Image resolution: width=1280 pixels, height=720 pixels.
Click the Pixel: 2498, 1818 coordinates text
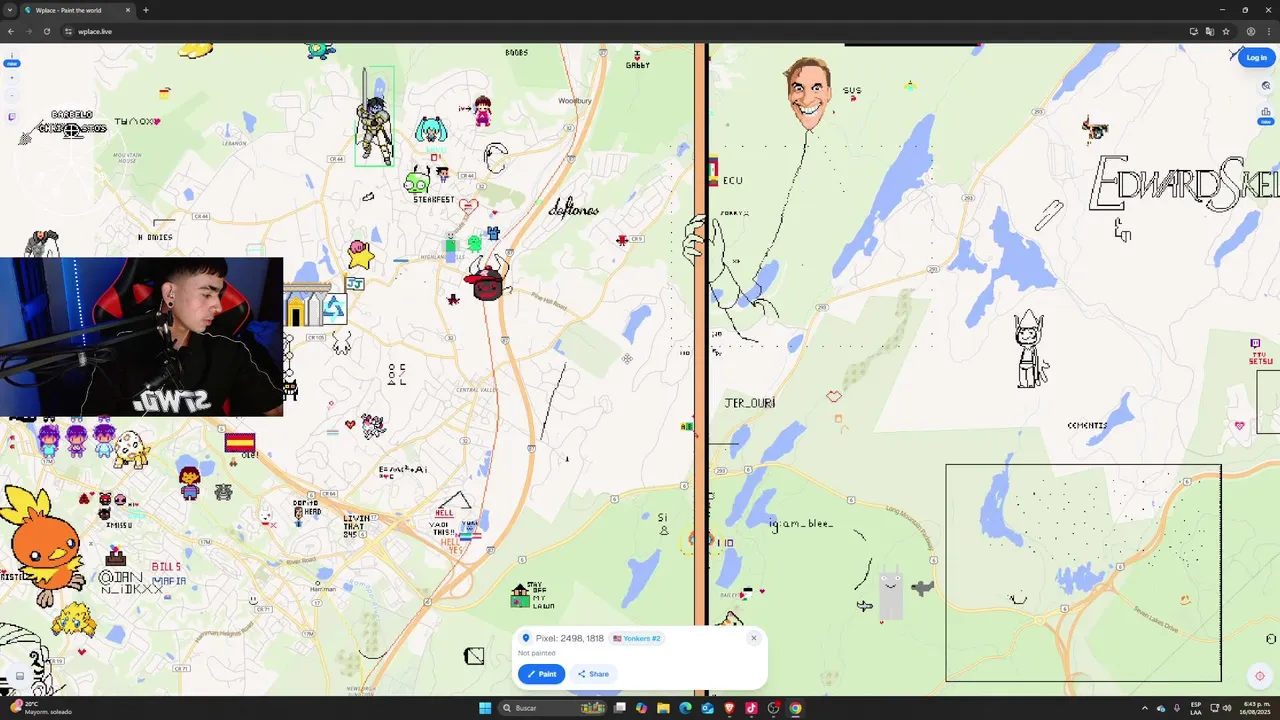569,638
